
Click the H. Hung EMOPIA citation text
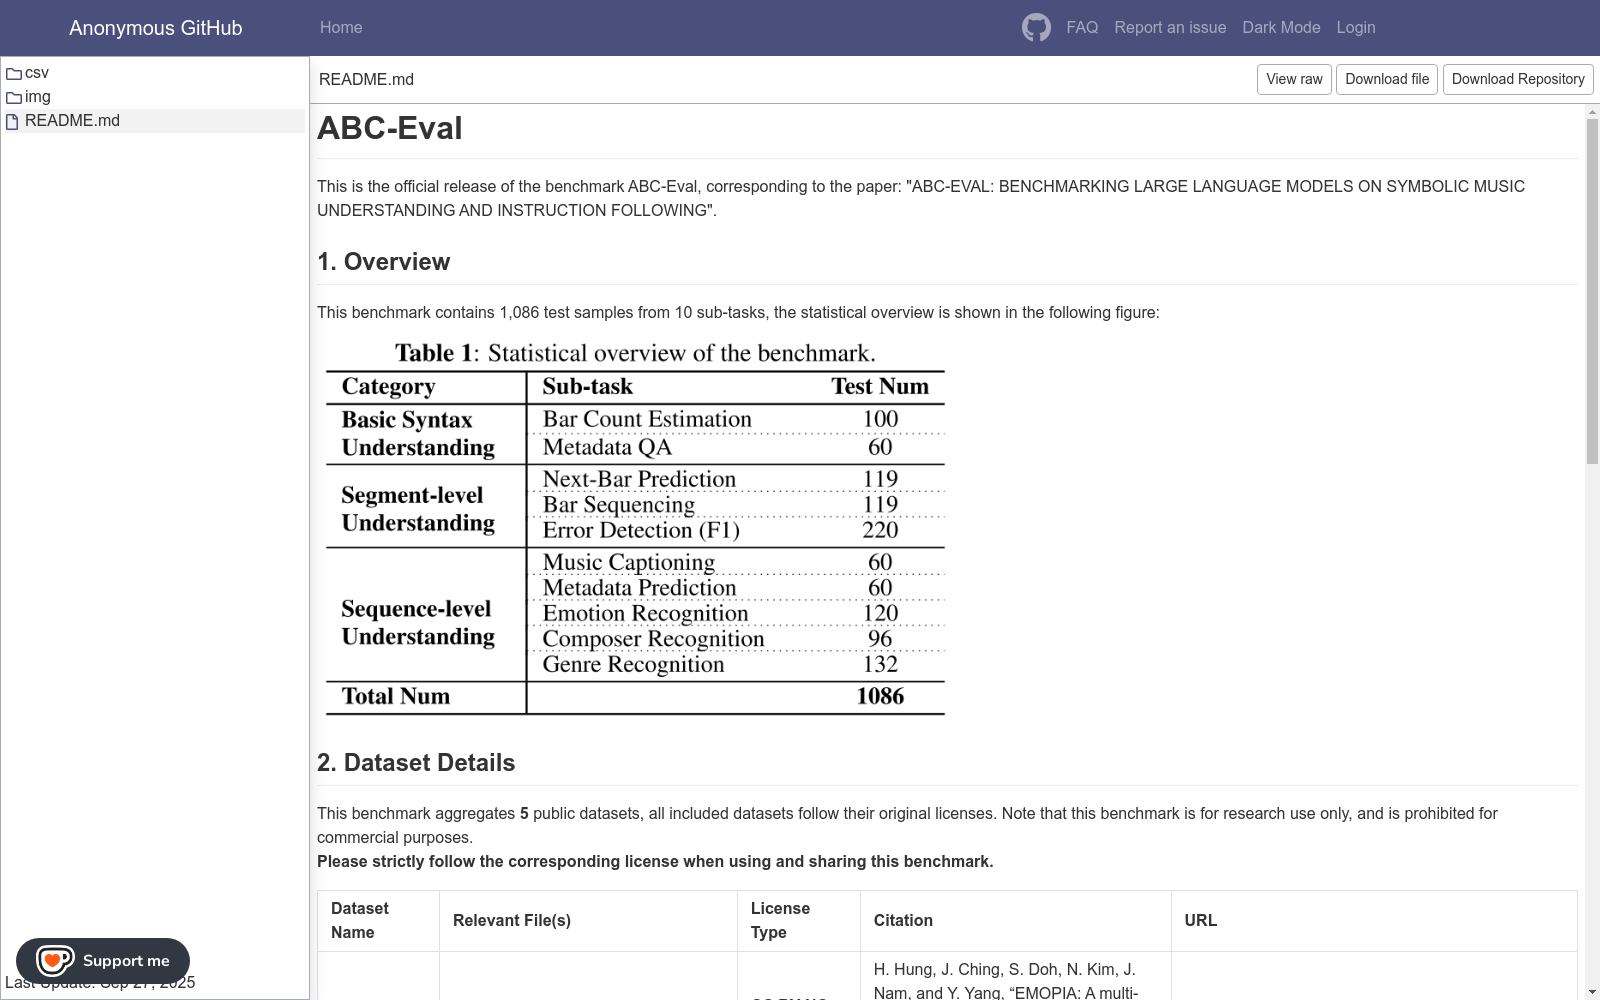[1006, 981]
